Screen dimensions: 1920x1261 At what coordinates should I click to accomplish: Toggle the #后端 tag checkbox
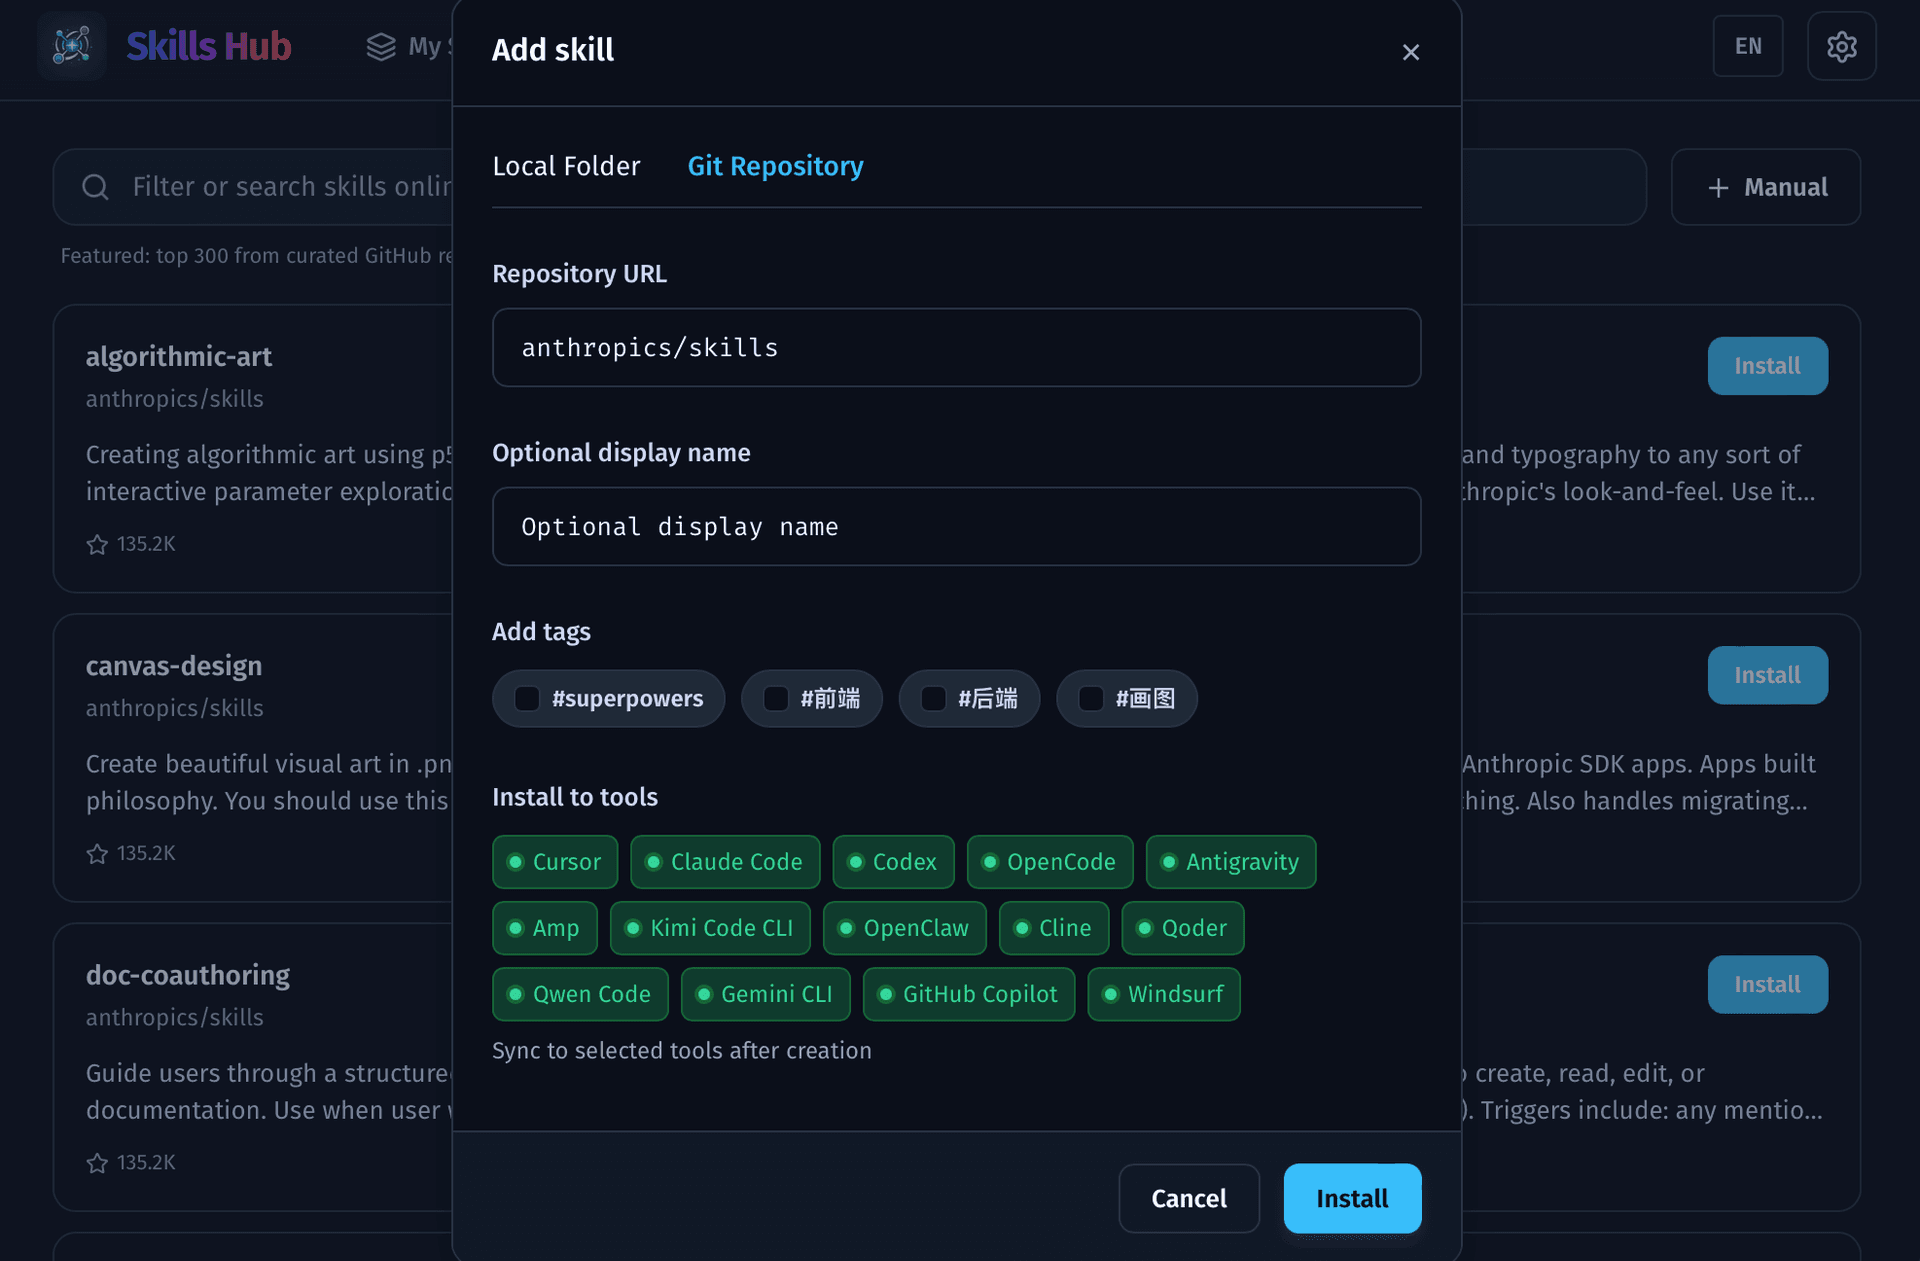(x=932, y=698)
